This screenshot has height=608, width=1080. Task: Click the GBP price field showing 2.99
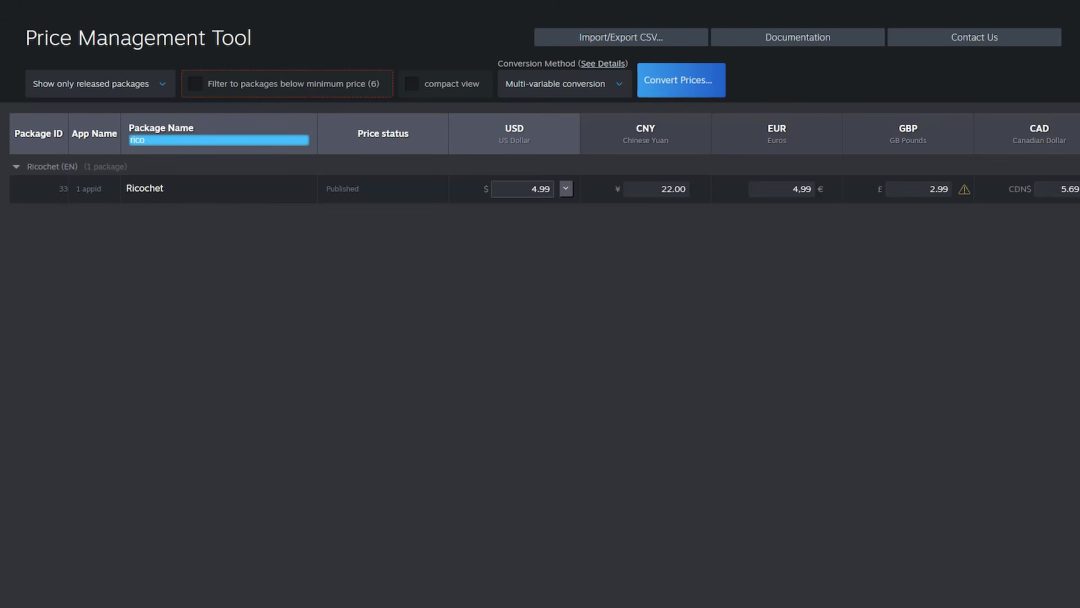tap(918, 189)
